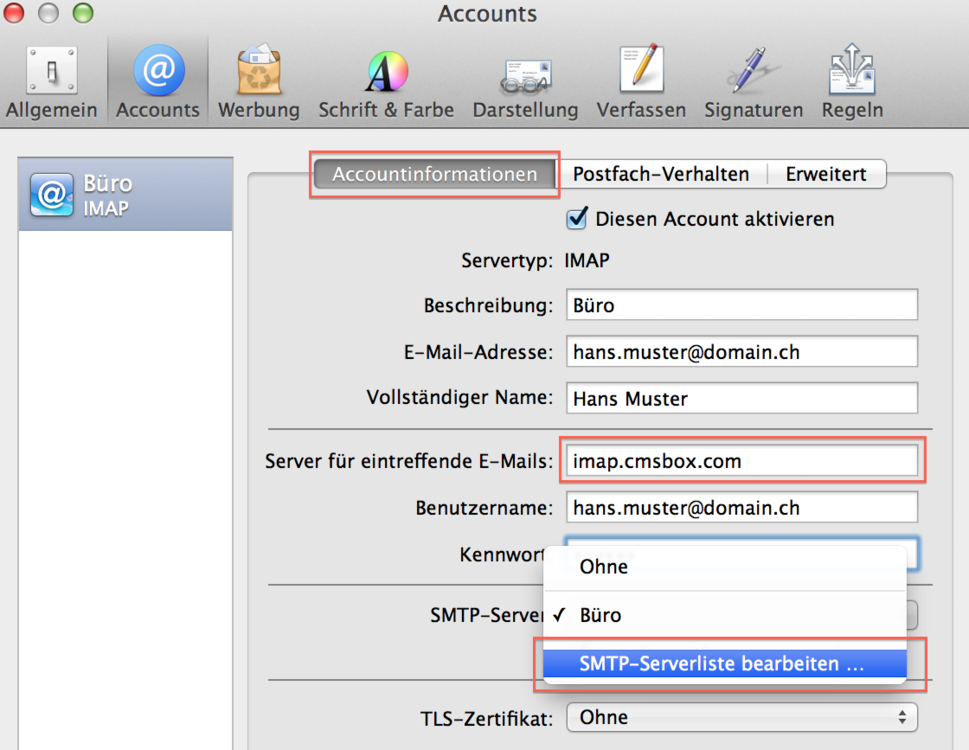Stay on the Accountinformationen tab
The image size is (969, 750).
[x=434, y=173]
